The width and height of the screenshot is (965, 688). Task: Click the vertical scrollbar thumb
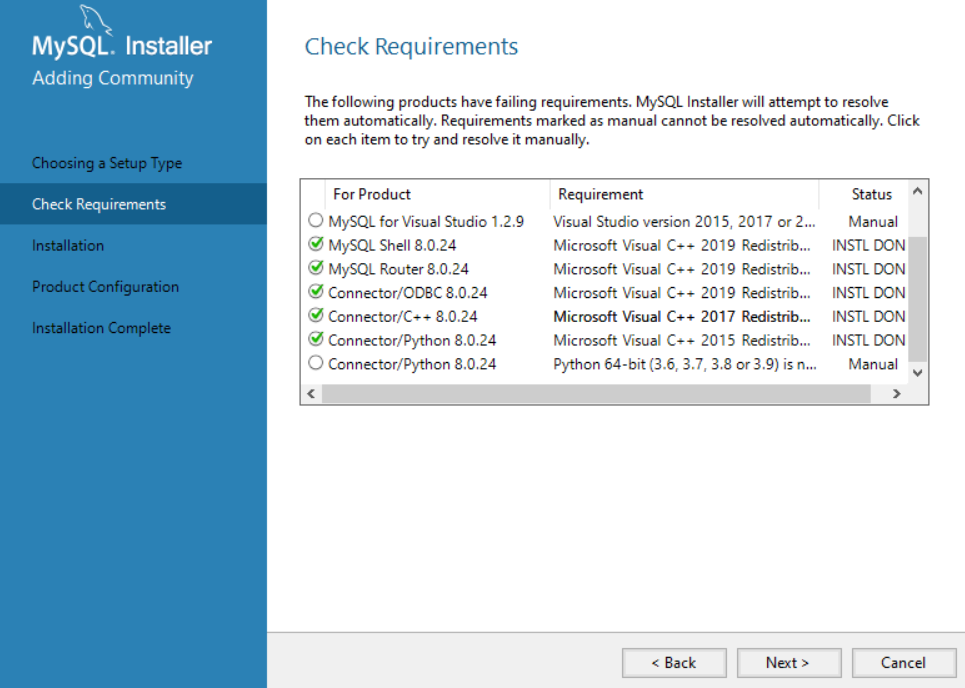point(917,298)
